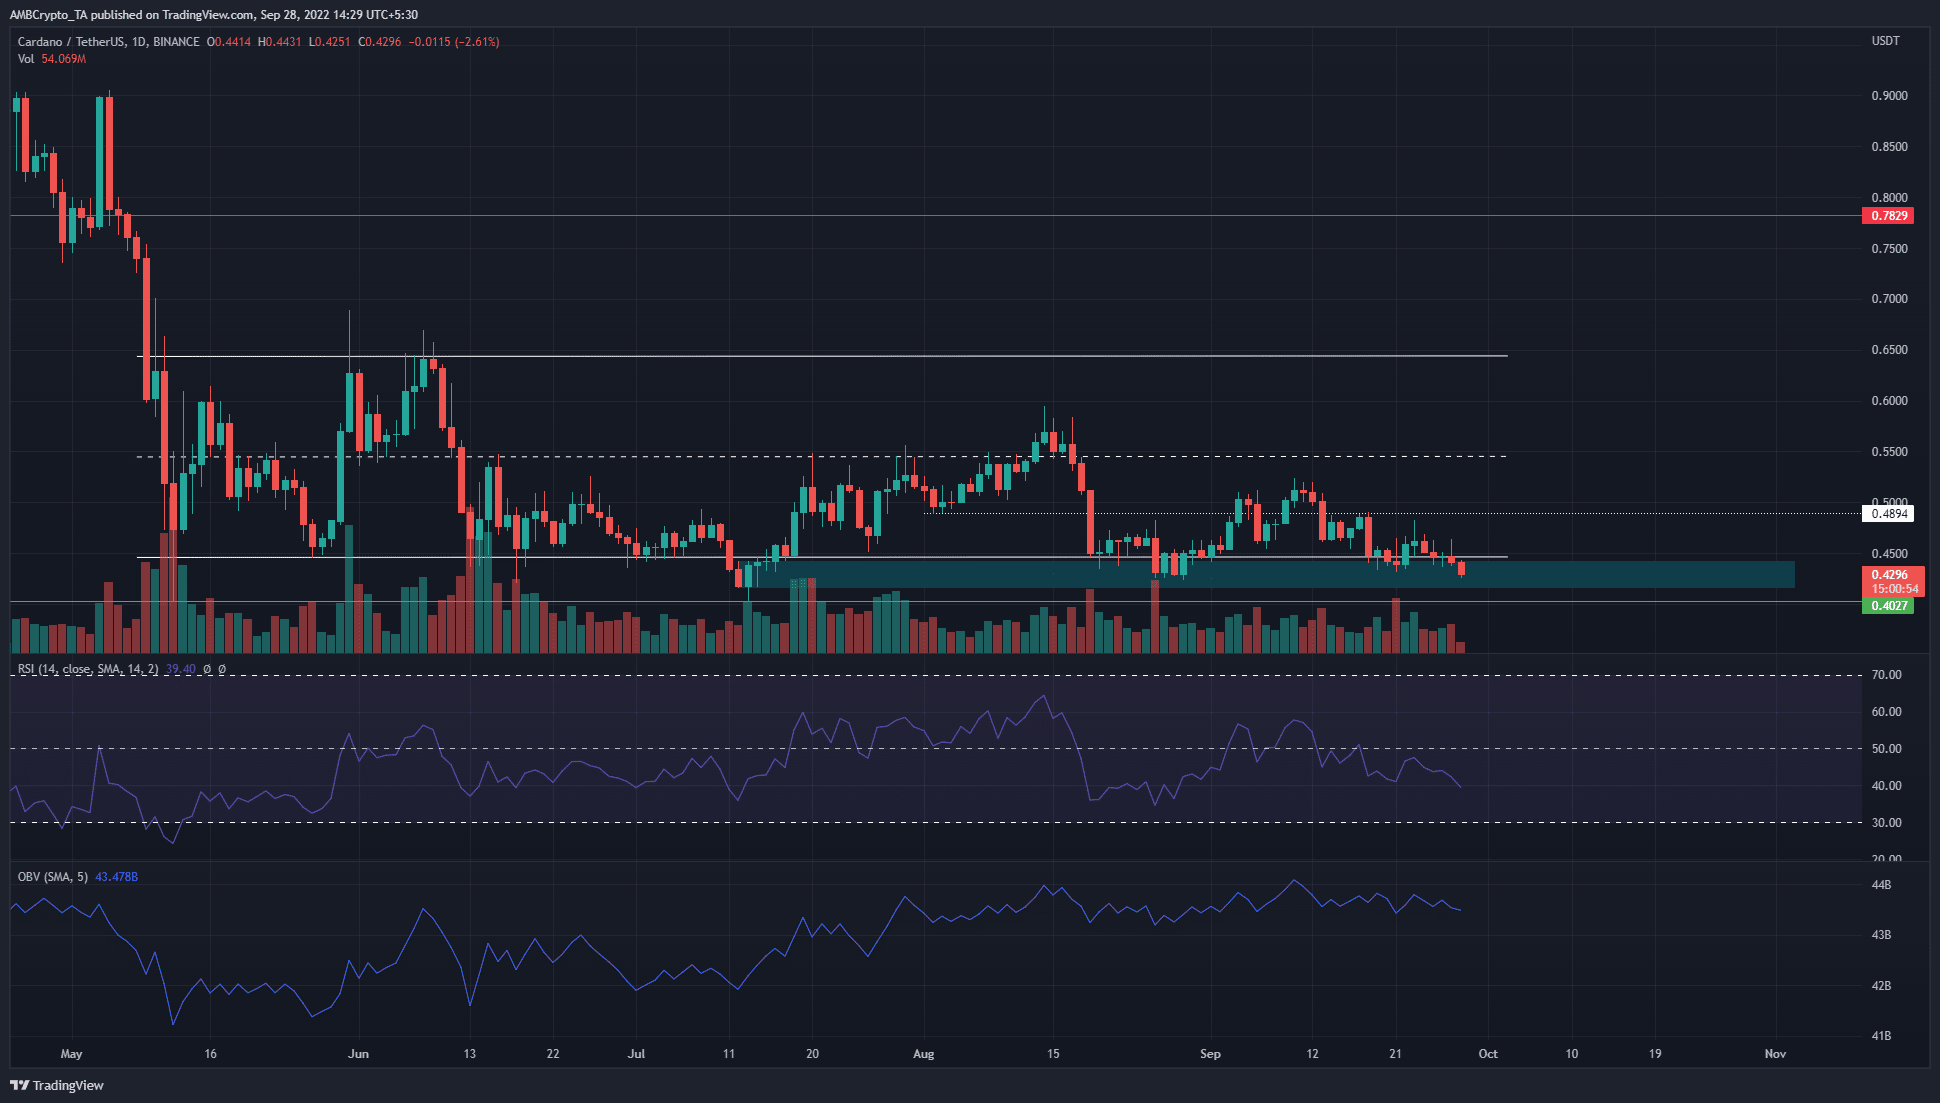The height and width of the screenshot is (1103, 1940).
Task: Click the 0.9000 price axis label
Action: pyautogui.click(x=1889, y=96)
